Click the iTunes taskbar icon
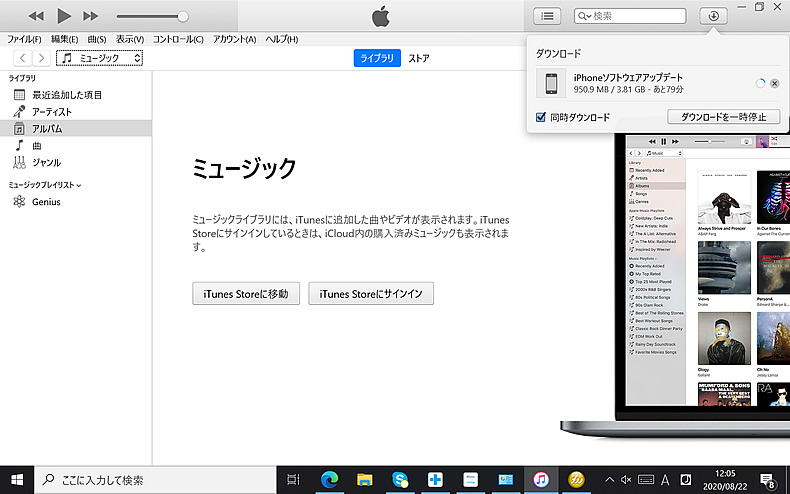790x494 pixels. [x=541, y=479]
